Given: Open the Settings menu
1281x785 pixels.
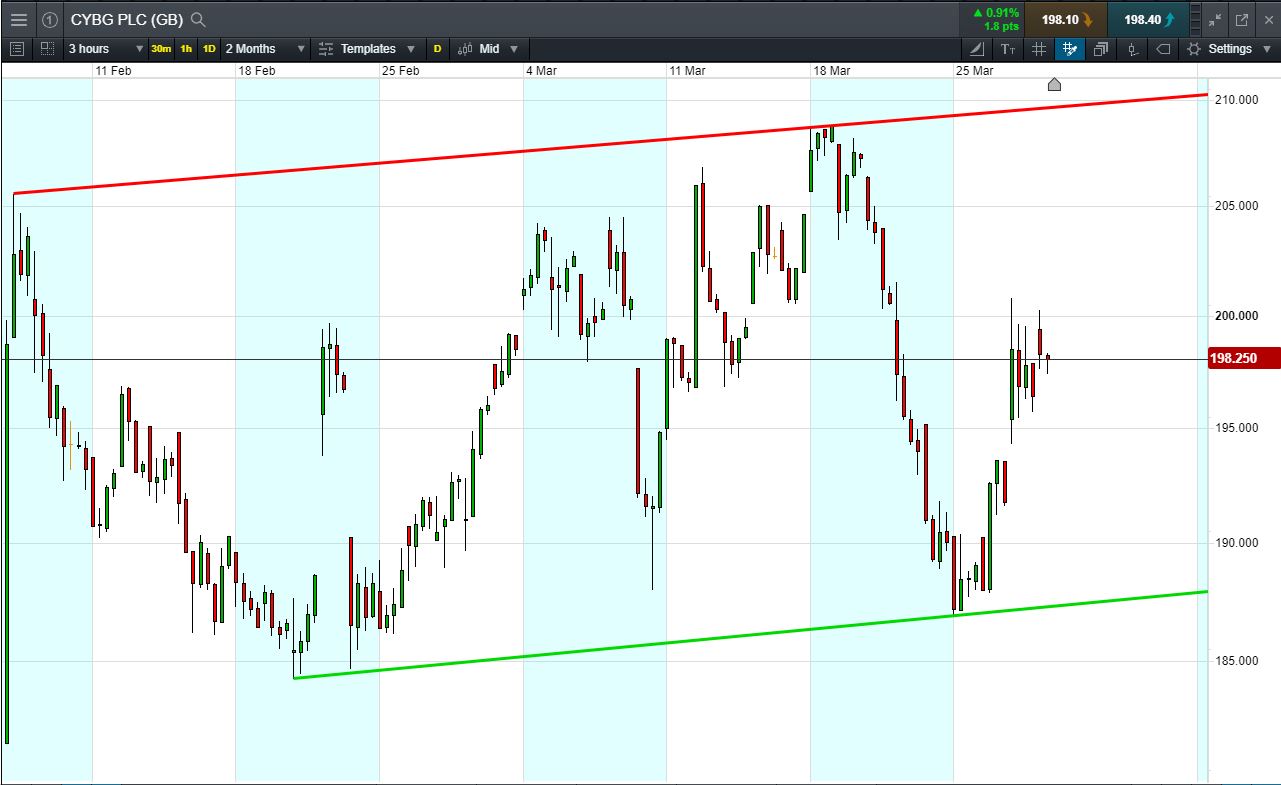Looking at the screenshot, I should pyautogui.click(x=1229, y=49).
